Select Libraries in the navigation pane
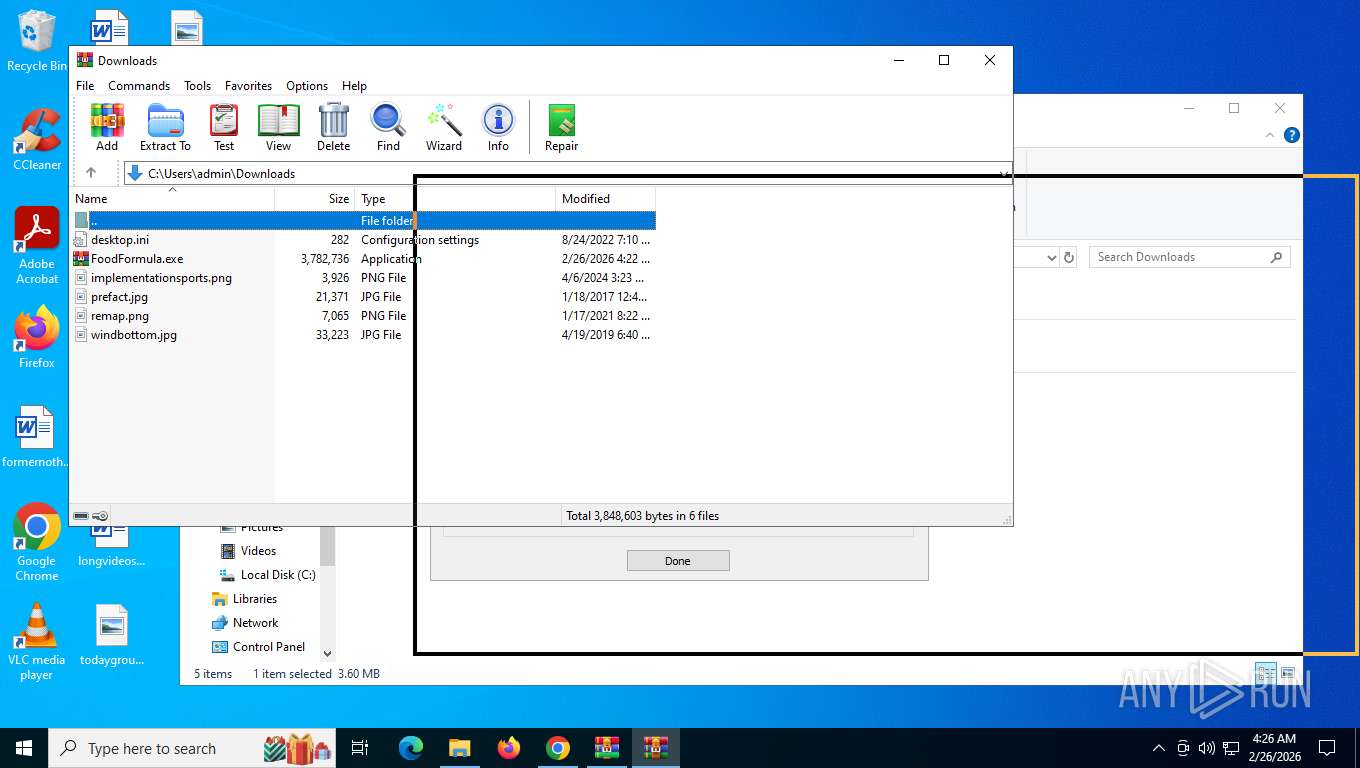1360x768 pixels. (x=255, y=599)
